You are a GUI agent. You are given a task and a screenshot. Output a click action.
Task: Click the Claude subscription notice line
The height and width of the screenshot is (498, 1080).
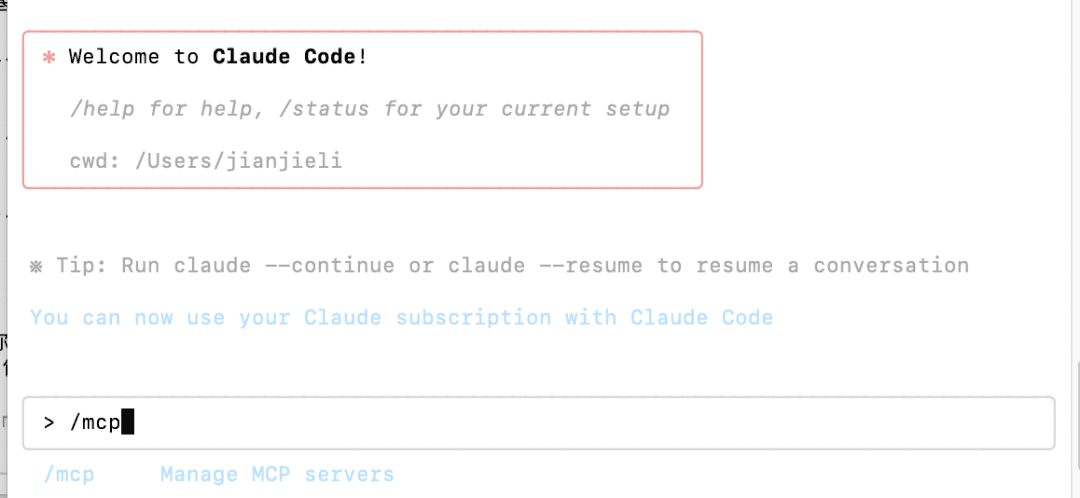[x=401, y=318]
